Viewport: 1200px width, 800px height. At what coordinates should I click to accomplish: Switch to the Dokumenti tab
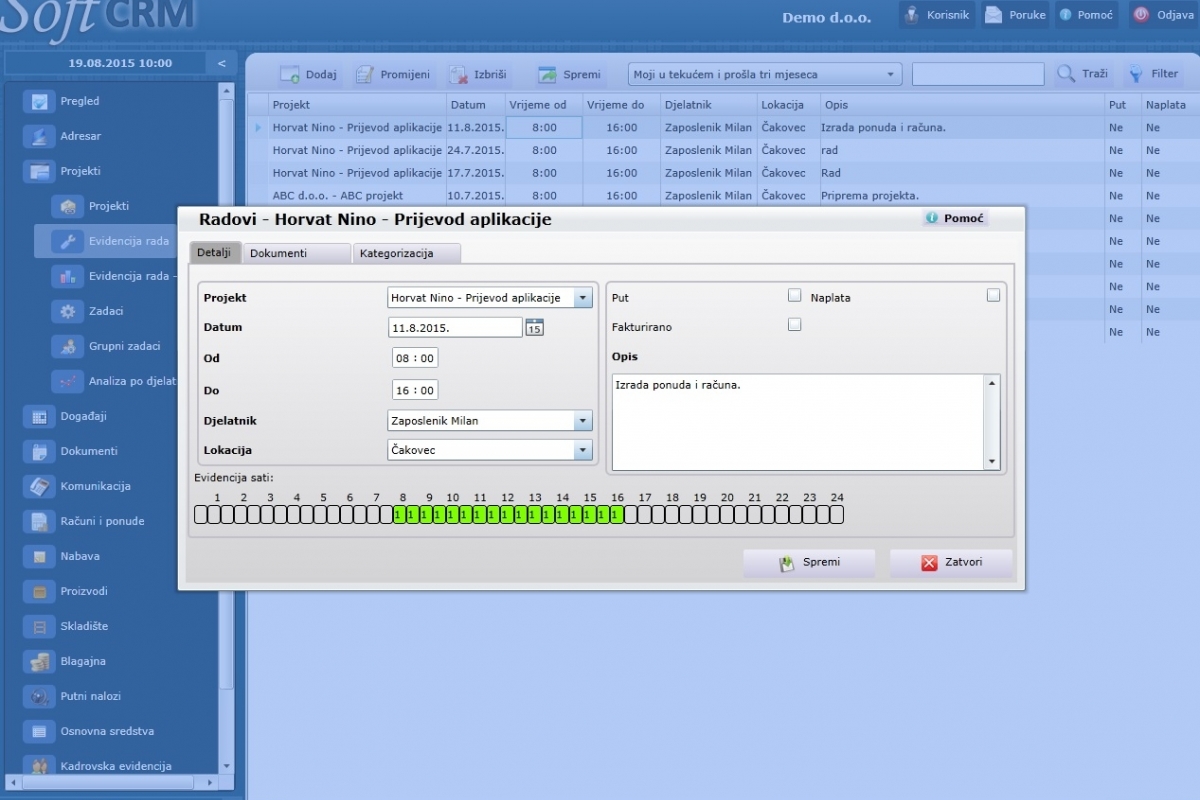tap(297, 253)
